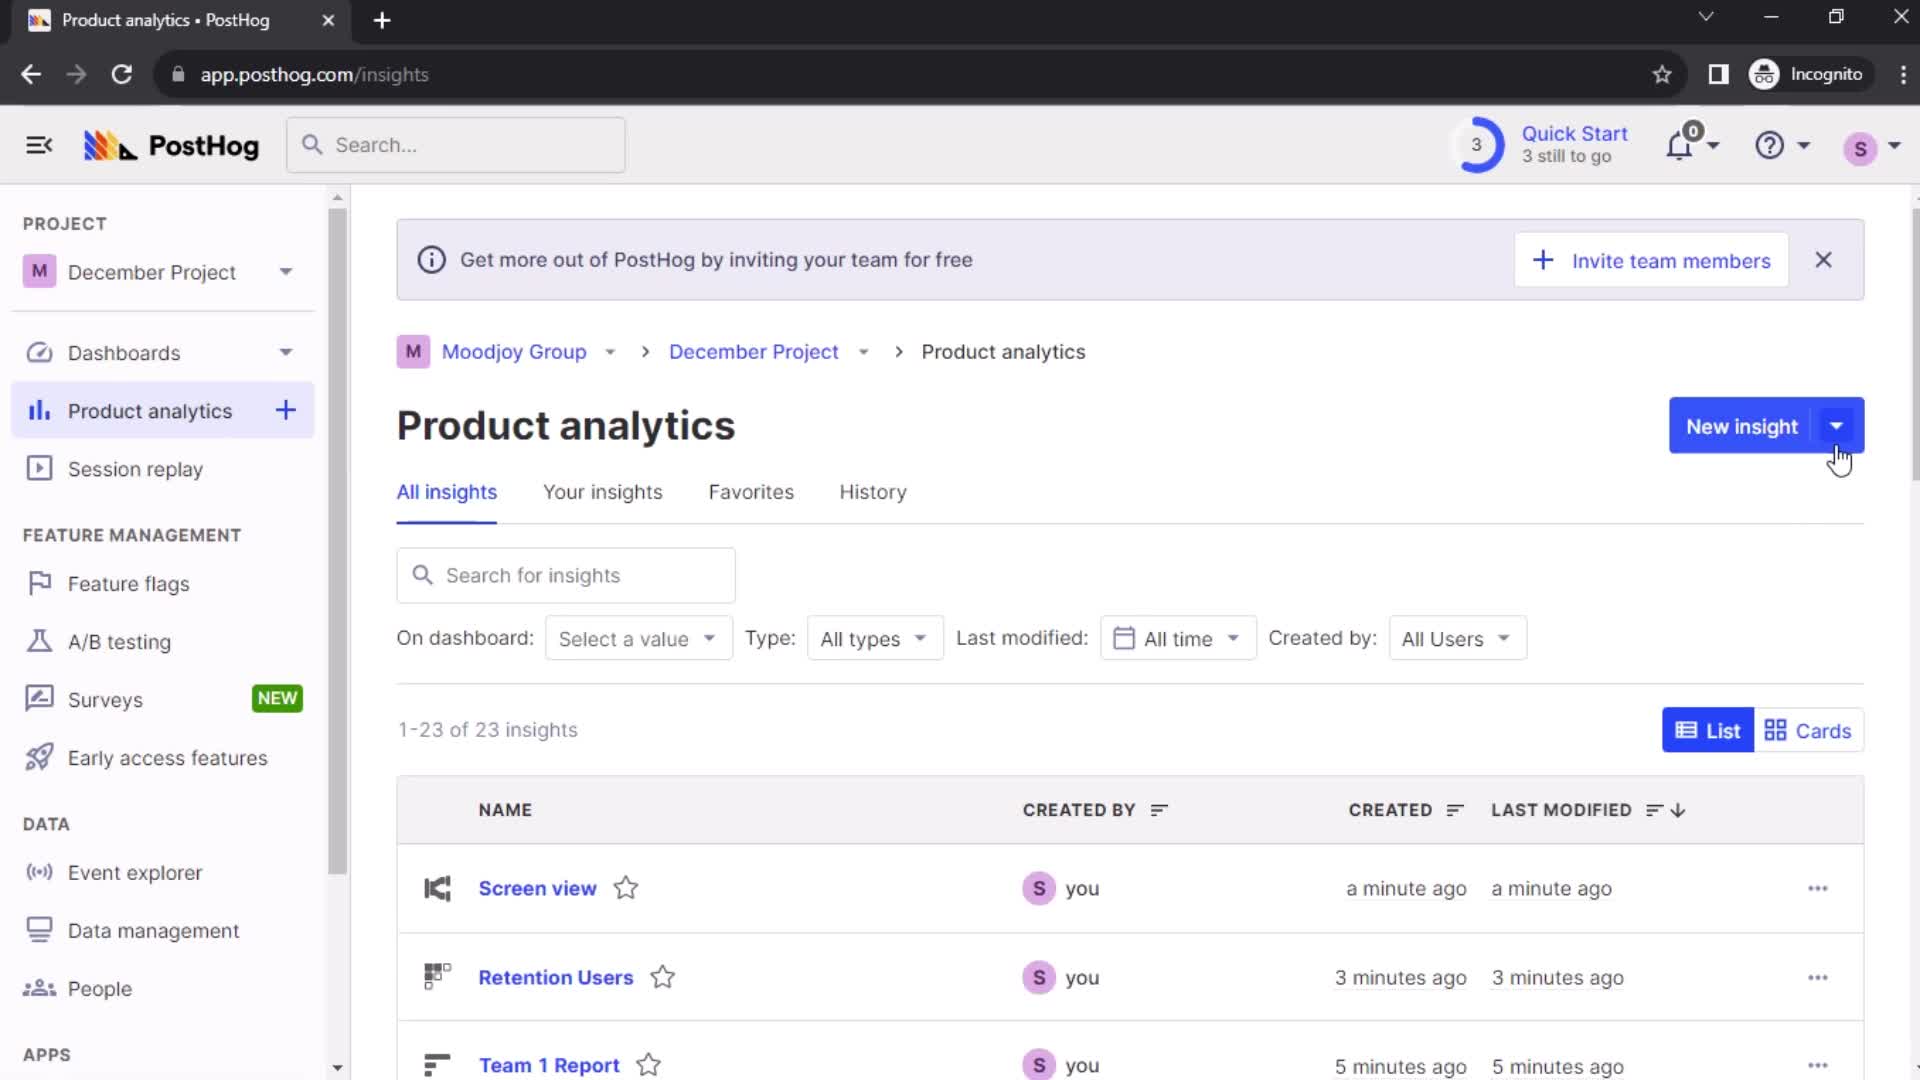Favorite the Screen view insight with the star

(x=626, y=888)
